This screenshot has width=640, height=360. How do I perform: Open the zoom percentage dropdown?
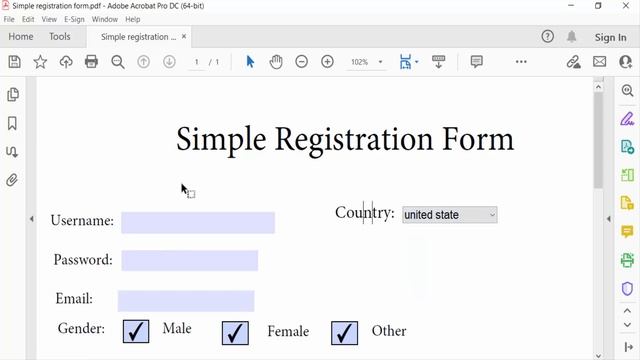click(x=380, y=62)
